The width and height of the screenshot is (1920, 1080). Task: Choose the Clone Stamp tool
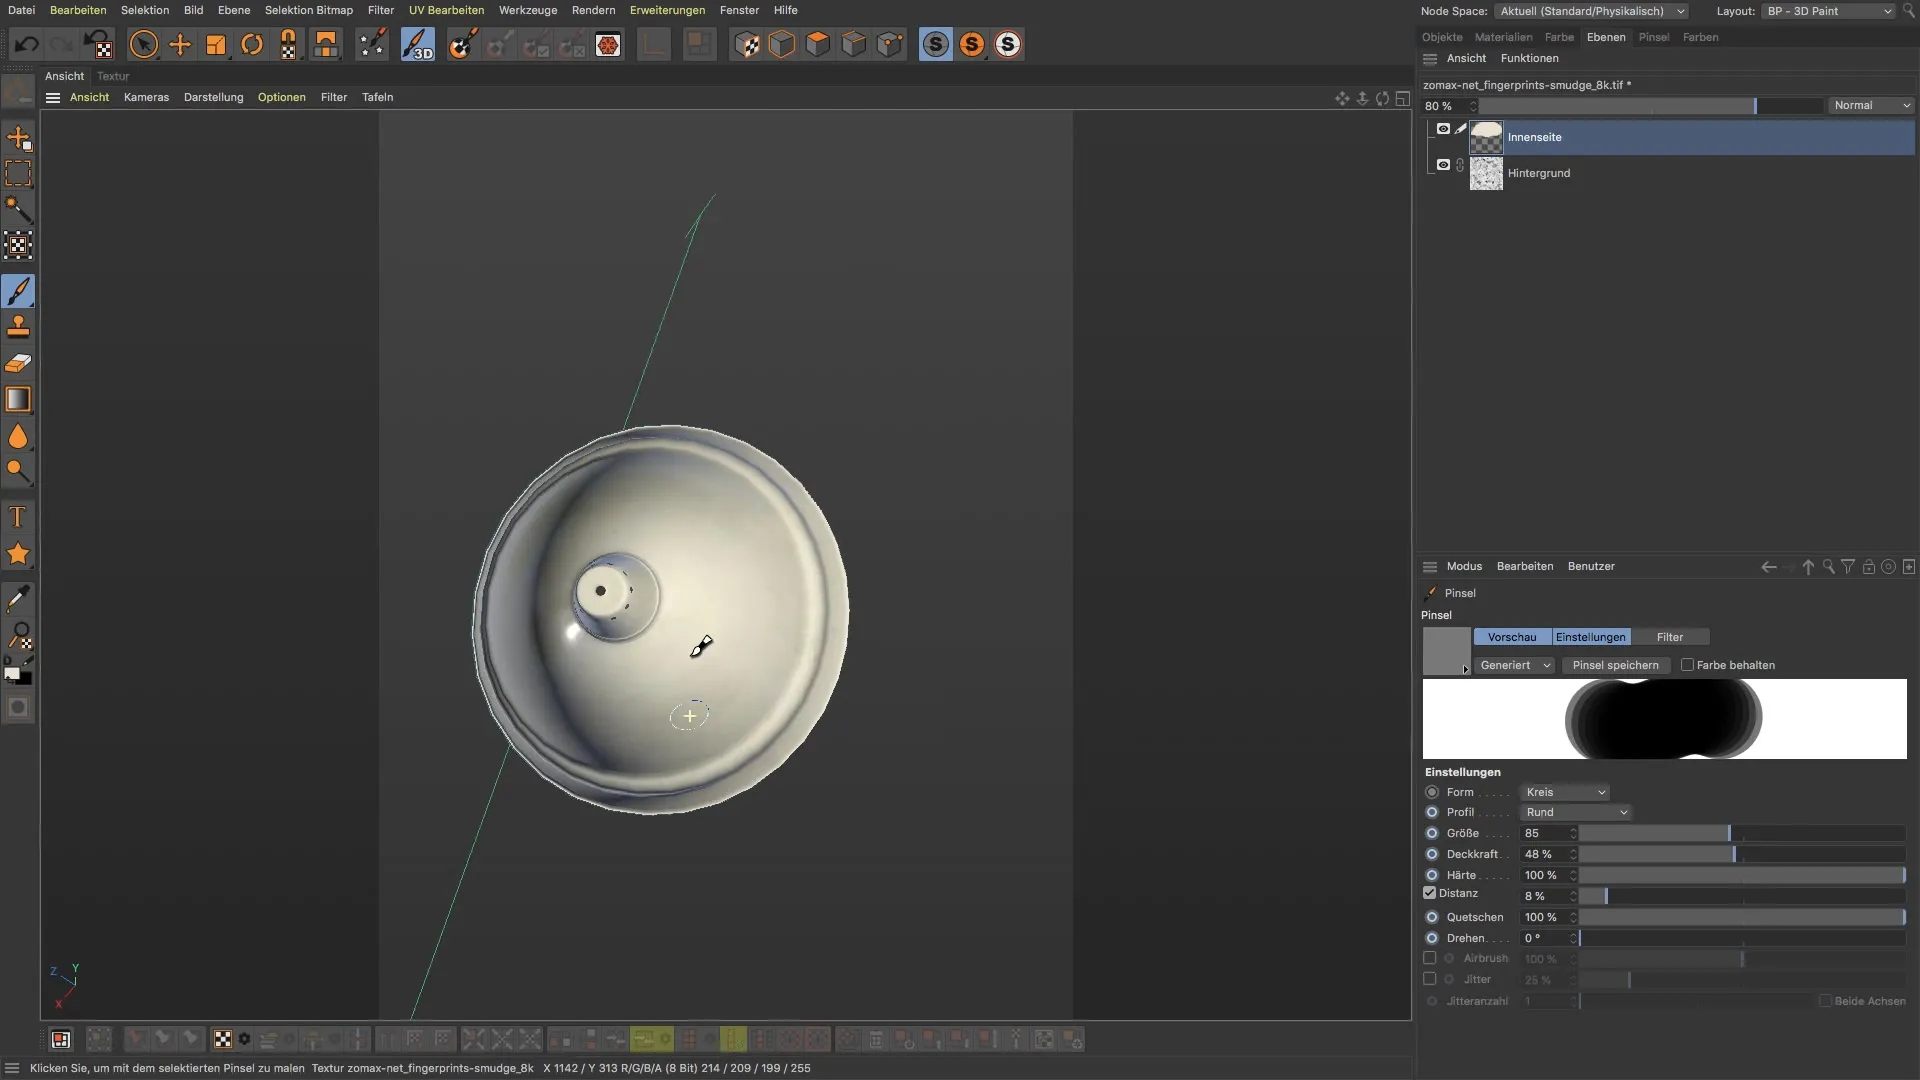pyautogui.click(x=19, y=327)
